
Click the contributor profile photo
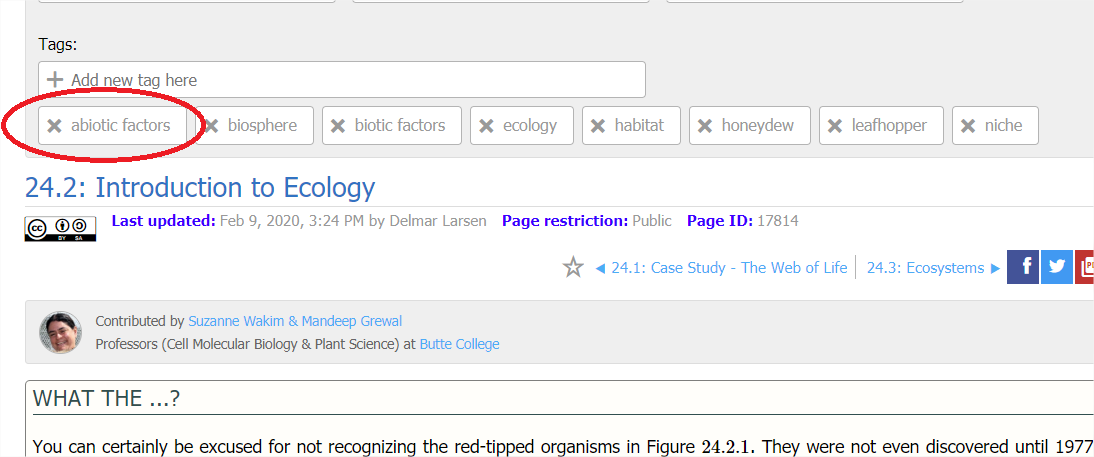60,332
